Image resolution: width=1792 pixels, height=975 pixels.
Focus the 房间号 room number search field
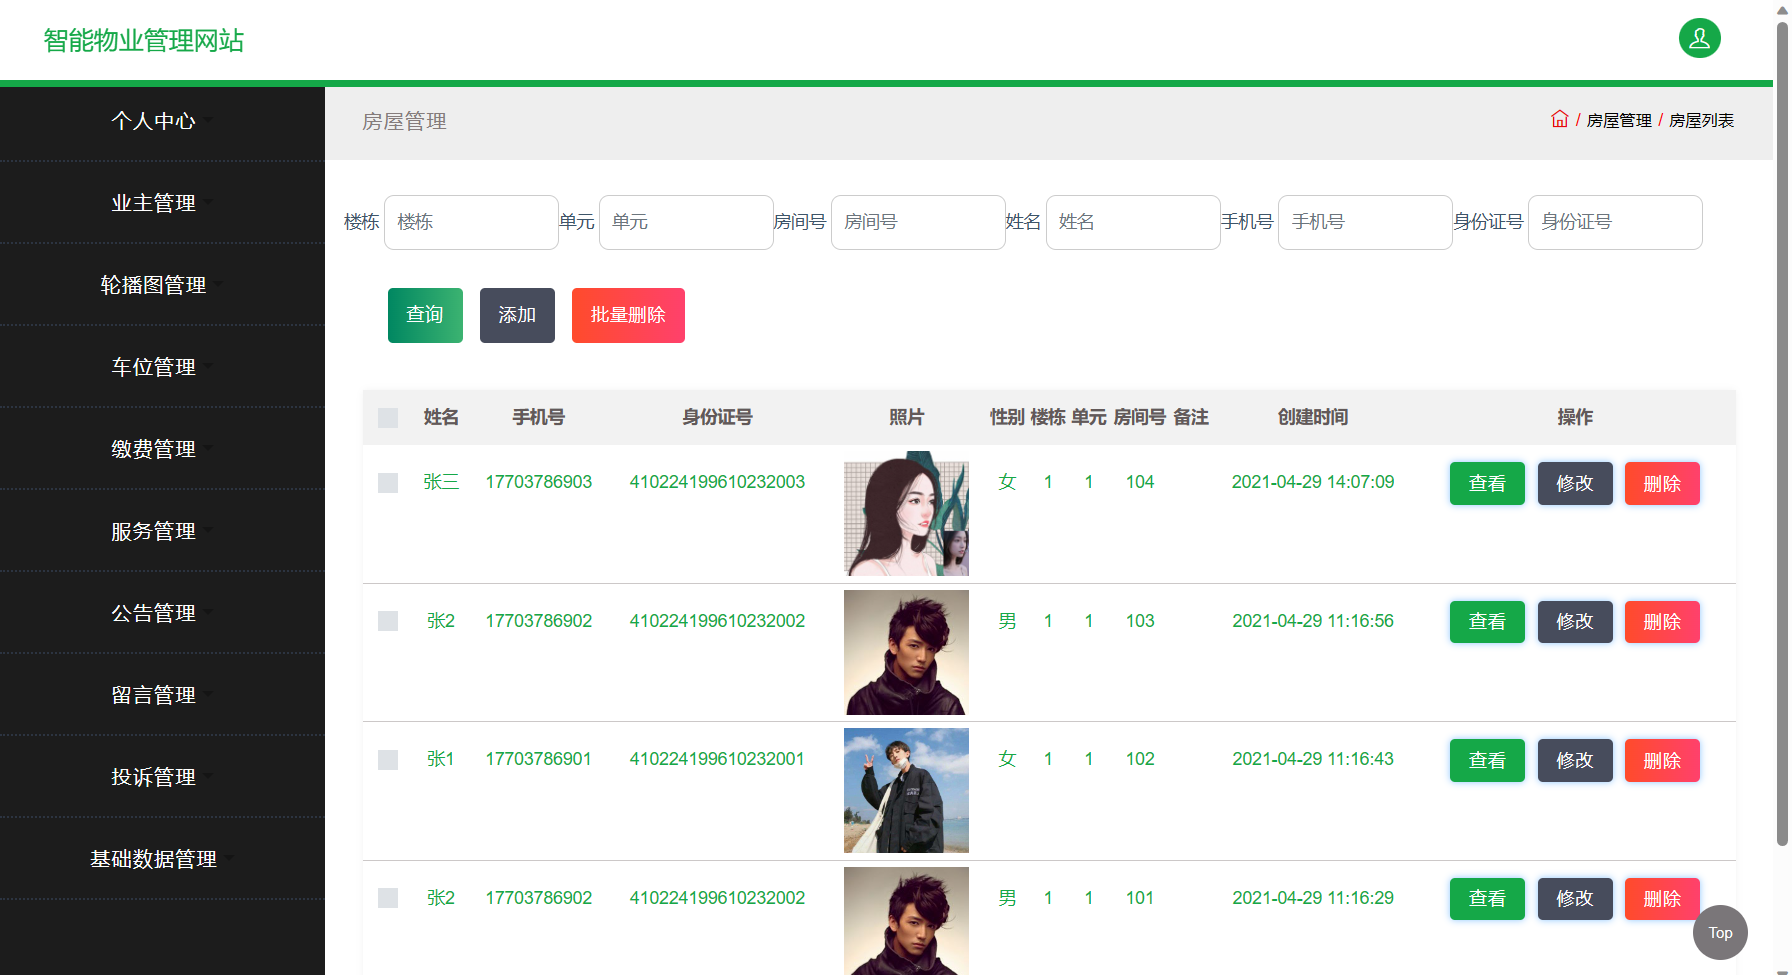918,222
